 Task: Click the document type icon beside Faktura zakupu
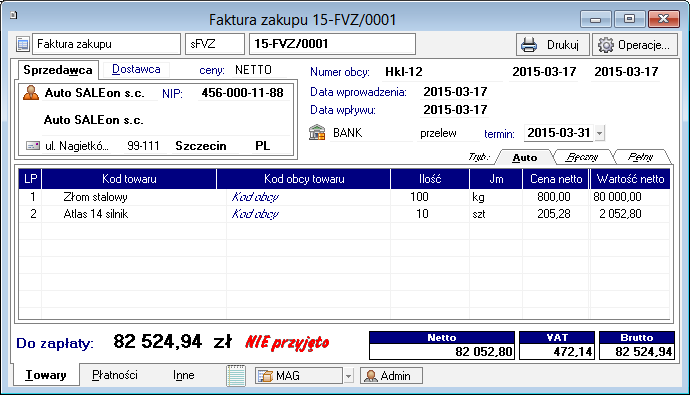[22, 44]
